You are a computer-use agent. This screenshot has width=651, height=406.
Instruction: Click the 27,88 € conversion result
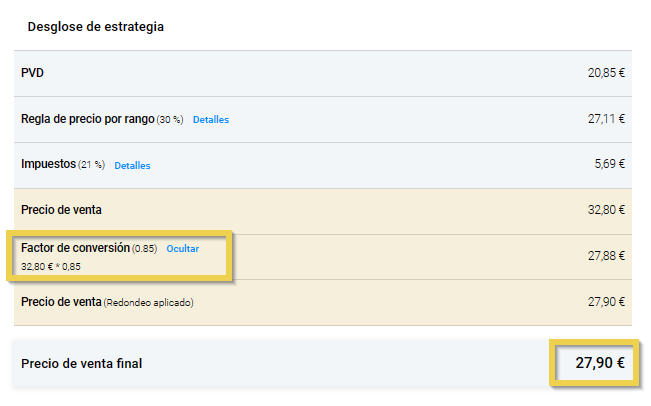606,256
